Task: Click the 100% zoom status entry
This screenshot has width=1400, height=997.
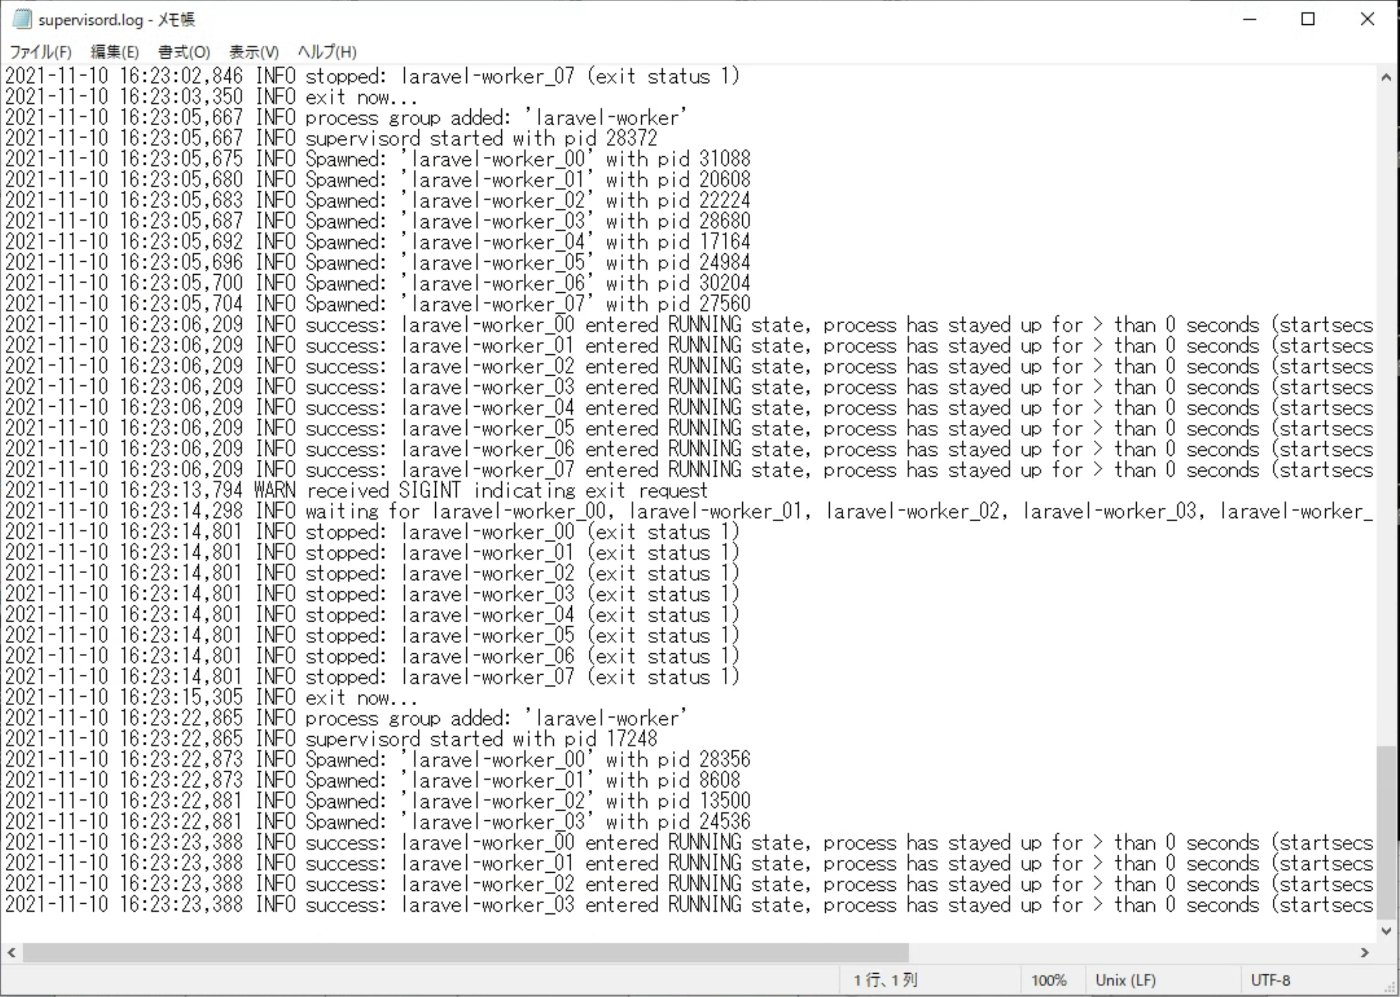Action: pos(1049,980)
